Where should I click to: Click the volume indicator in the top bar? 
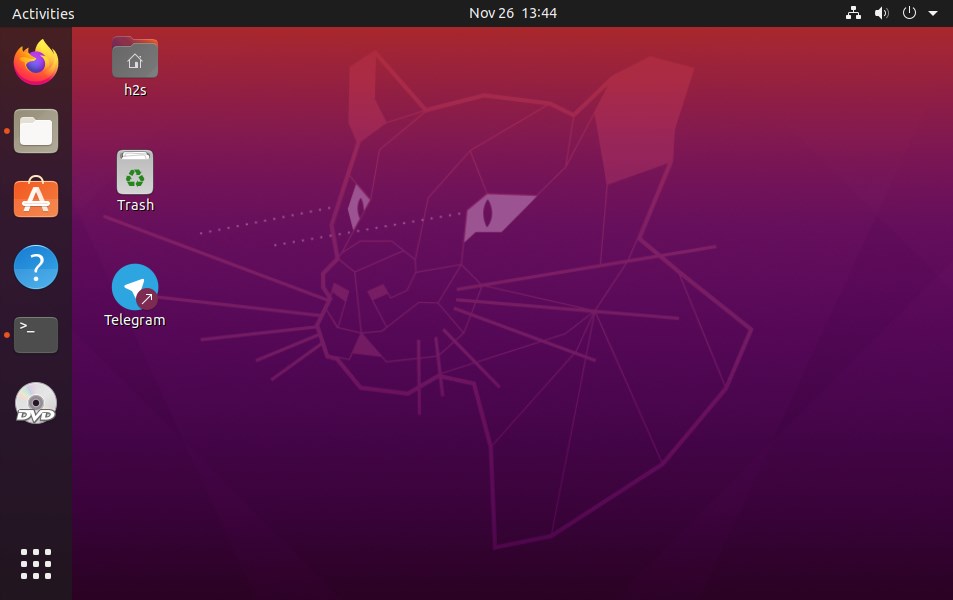click(881, 13)
